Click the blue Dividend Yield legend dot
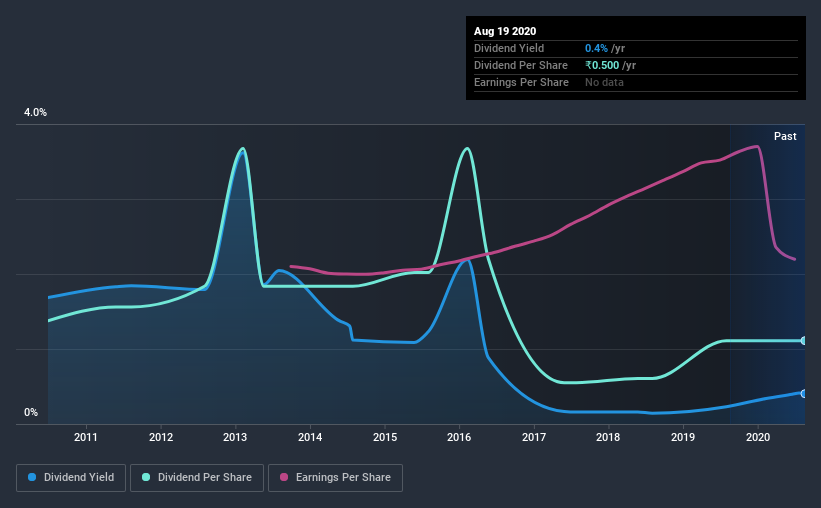The image size is (821, 508). click(32, 477)
